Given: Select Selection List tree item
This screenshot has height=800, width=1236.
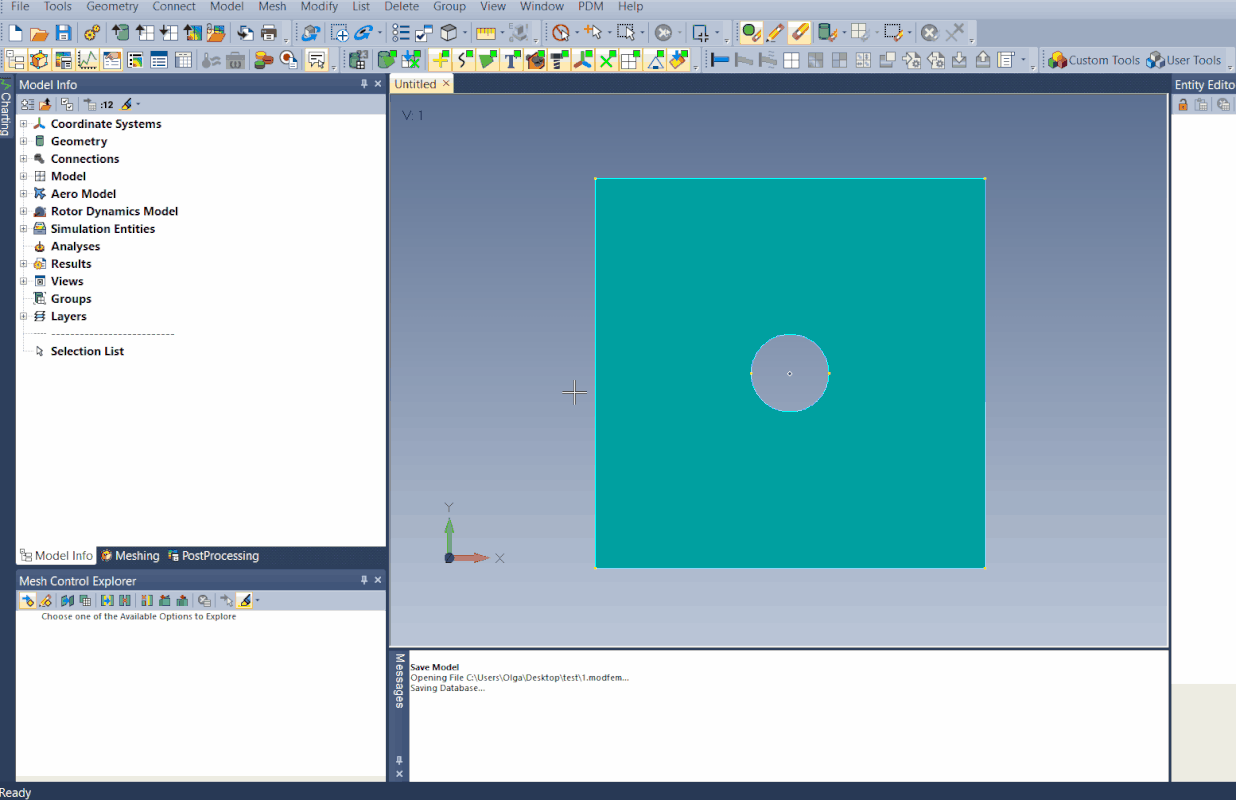Looking at the screenshot, I should click(87, 351).
